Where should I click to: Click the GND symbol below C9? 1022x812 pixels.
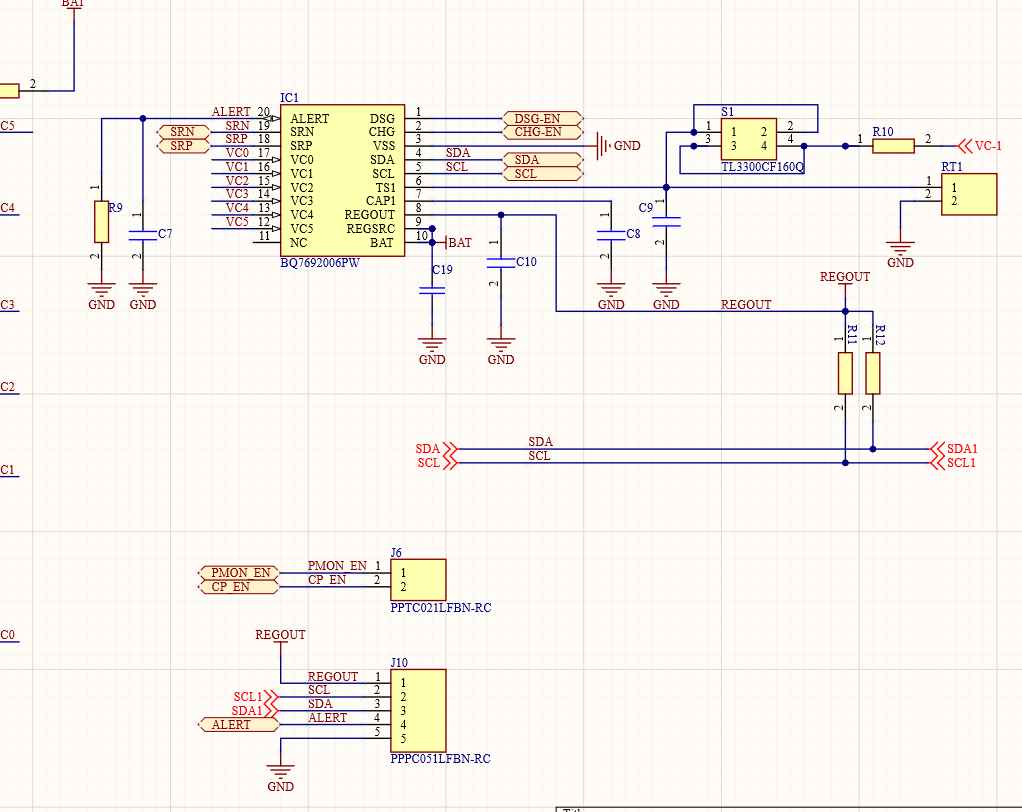[x=666, y=297]
